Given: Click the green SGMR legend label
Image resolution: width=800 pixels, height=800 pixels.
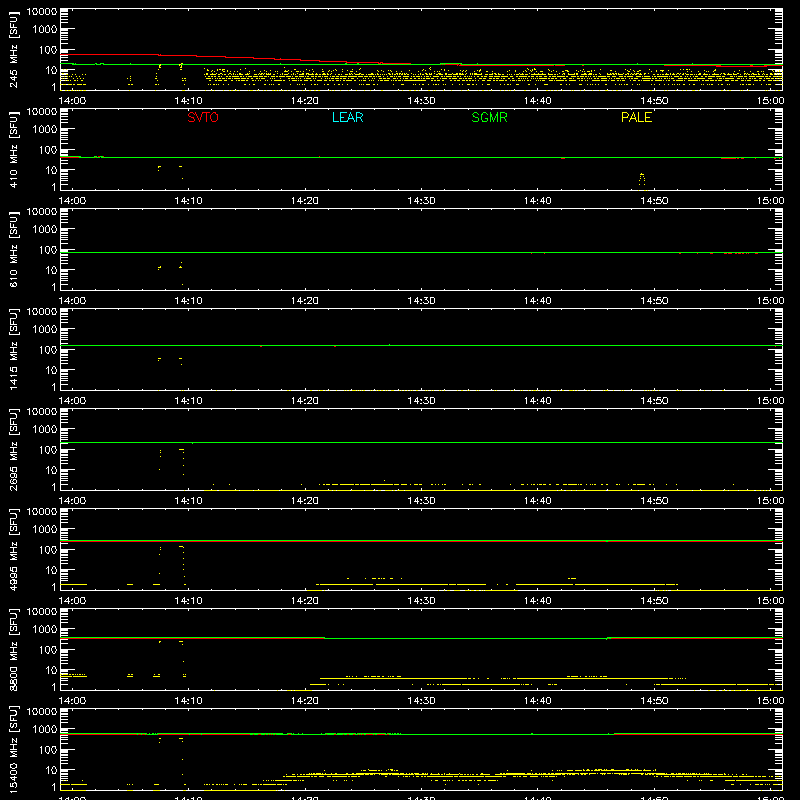Looking at the screenshot, I should pyautogui.click(x=489, y=117).
